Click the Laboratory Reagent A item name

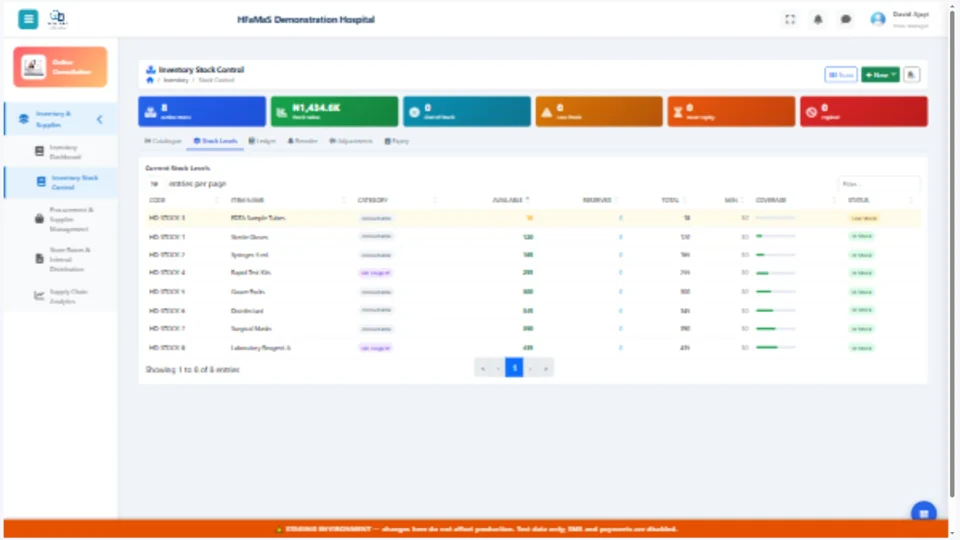point(261,348)
